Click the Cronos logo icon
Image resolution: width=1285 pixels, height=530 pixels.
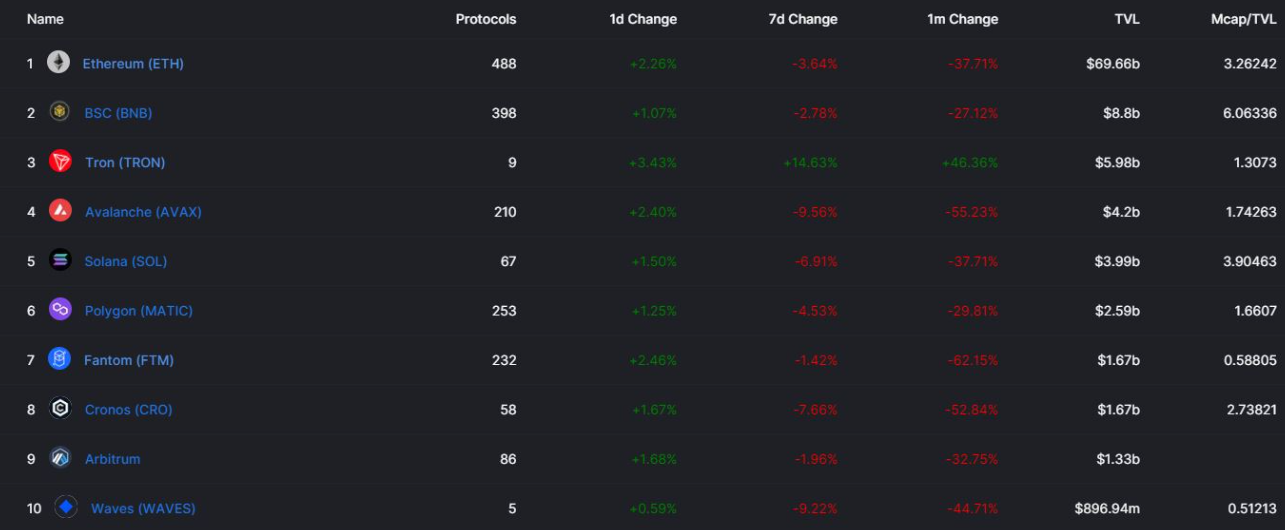[60, 409]
